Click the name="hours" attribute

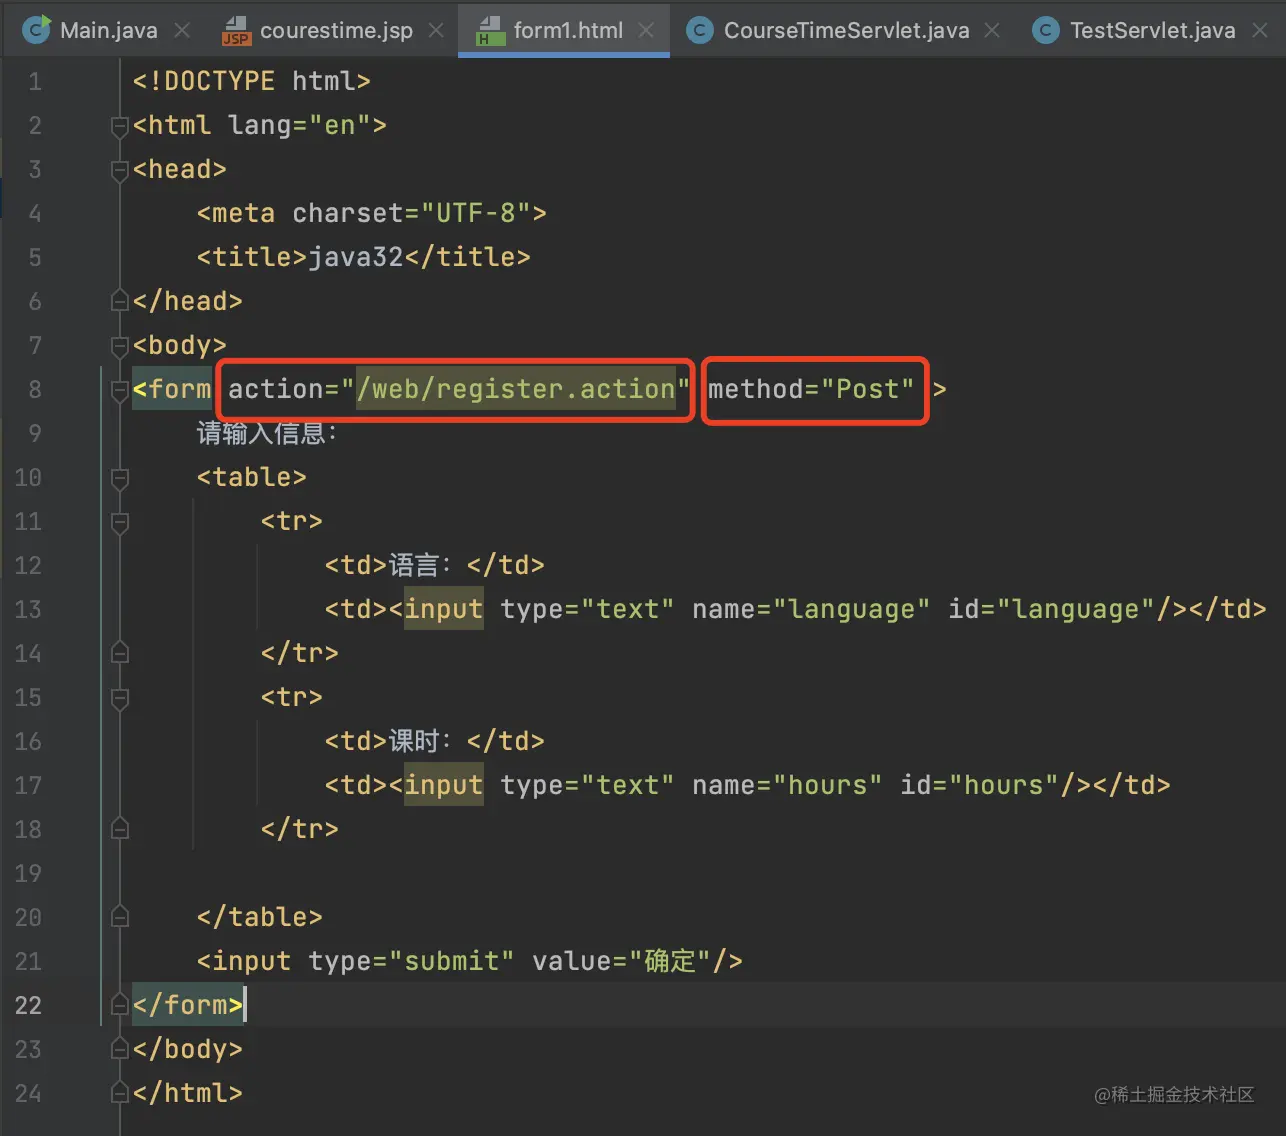tap(787, 785)
